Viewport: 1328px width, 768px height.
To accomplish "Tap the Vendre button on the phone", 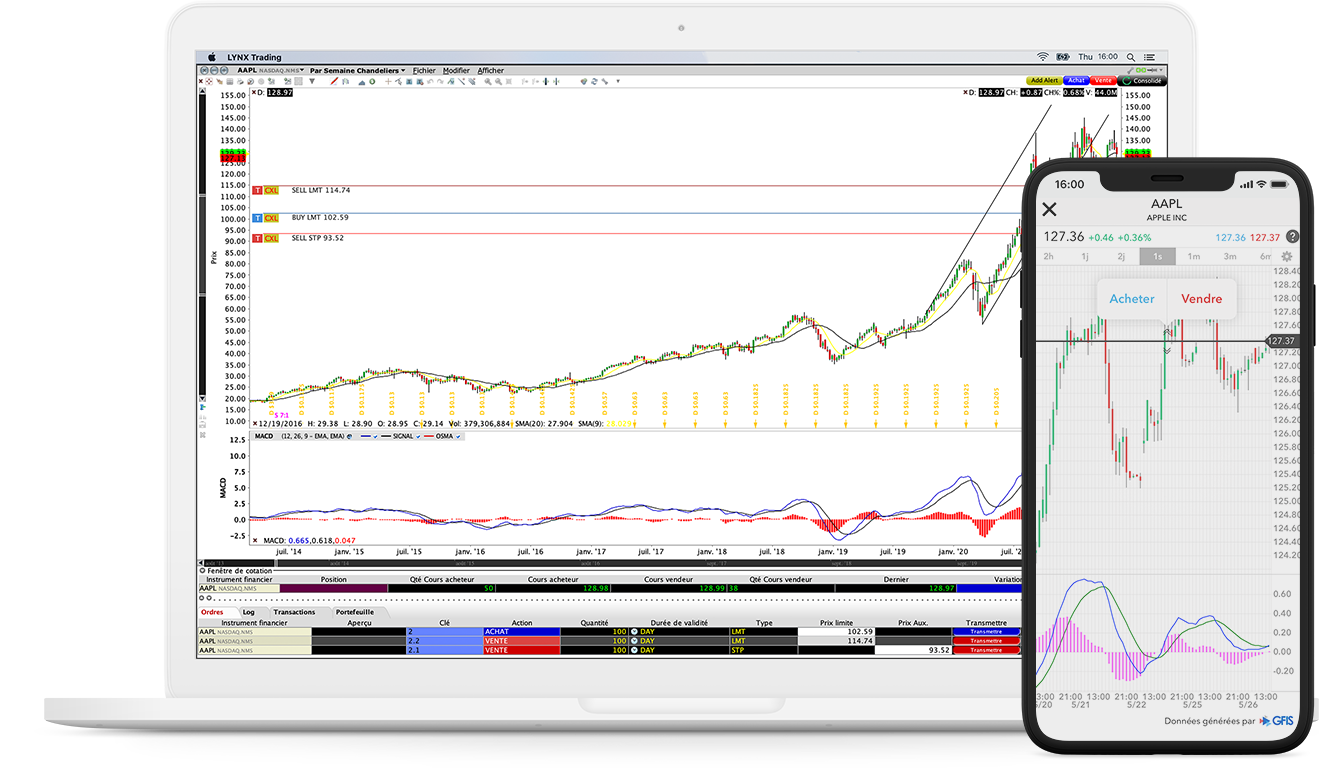I will click(1202, 299).
